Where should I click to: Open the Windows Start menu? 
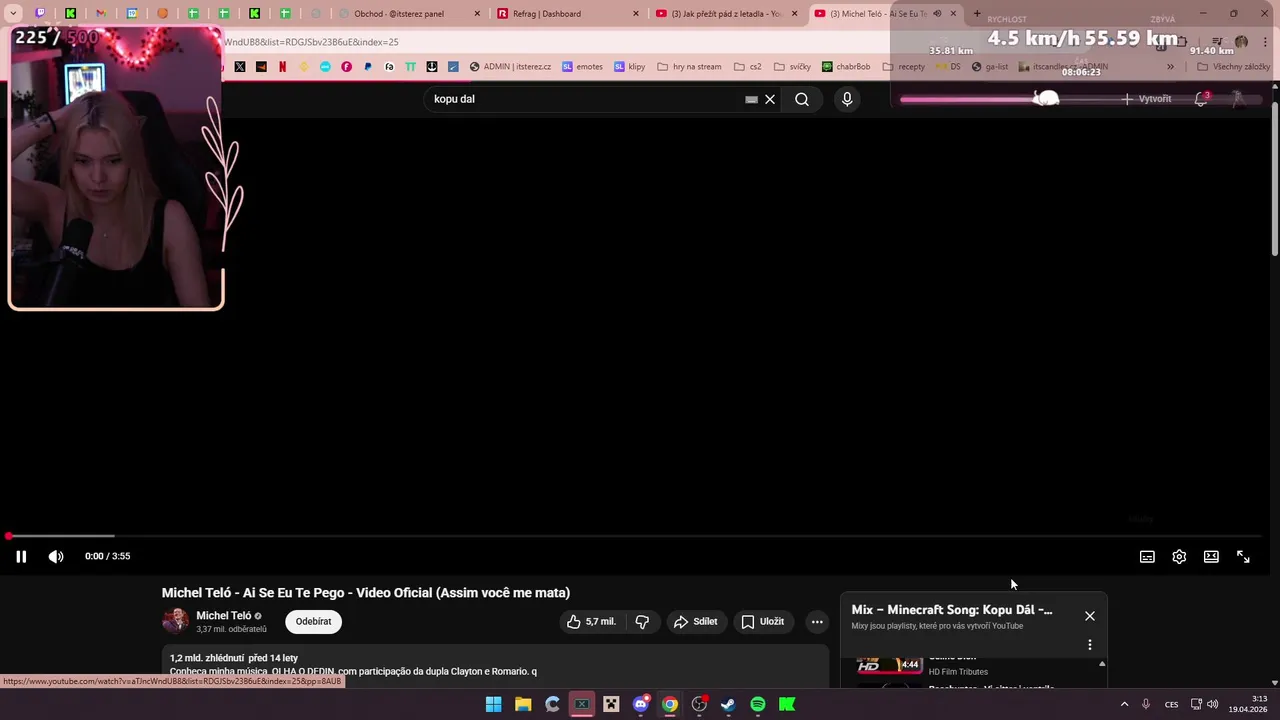pos(494,705)
